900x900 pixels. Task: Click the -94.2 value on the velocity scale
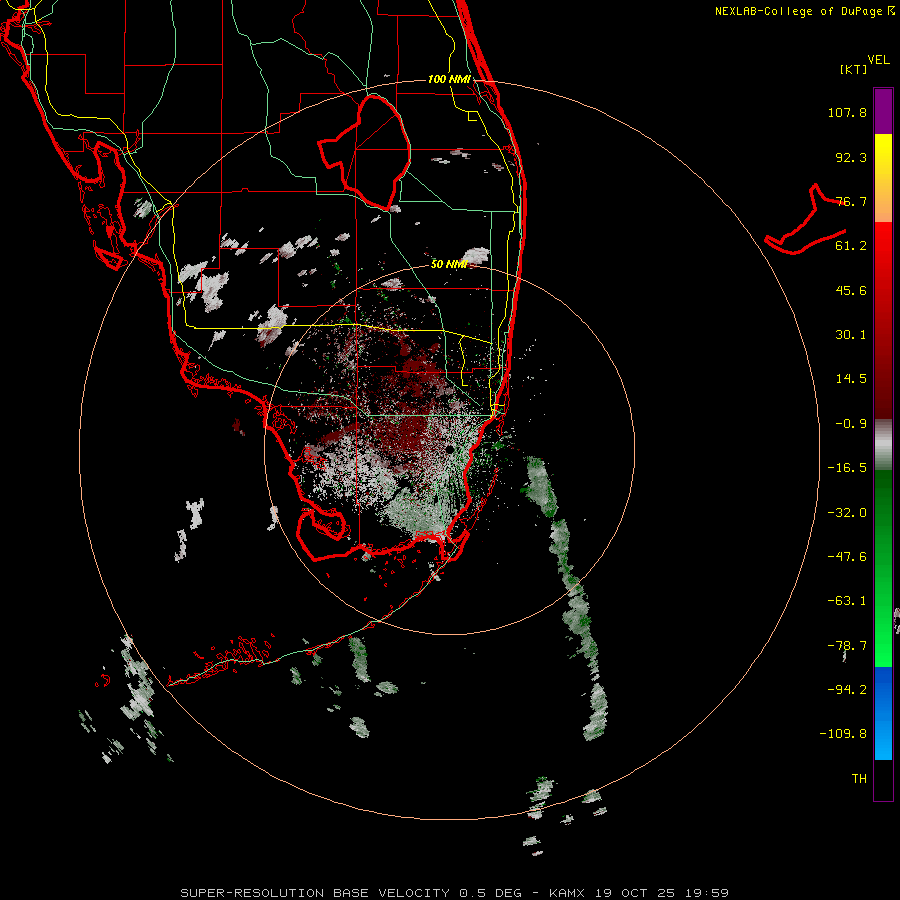847,690
